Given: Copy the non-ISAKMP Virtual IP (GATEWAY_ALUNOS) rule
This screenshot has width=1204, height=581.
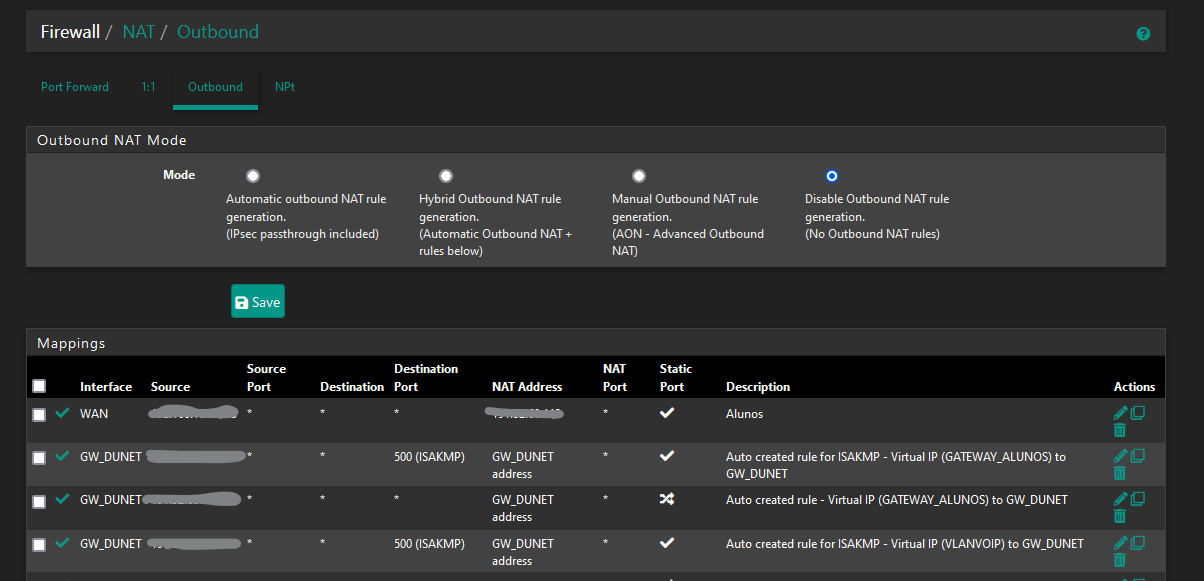Looking at the screenshot, I should tap(1138, 499).
